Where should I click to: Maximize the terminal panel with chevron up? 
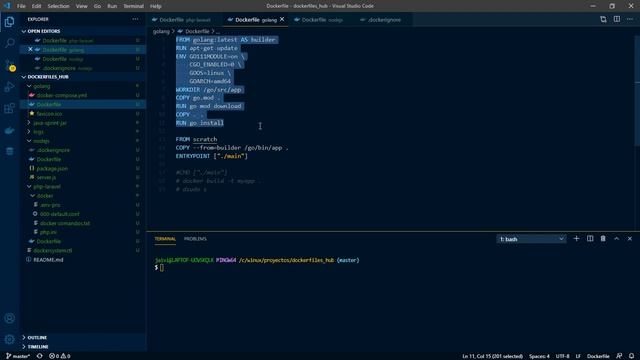point(616,239)
